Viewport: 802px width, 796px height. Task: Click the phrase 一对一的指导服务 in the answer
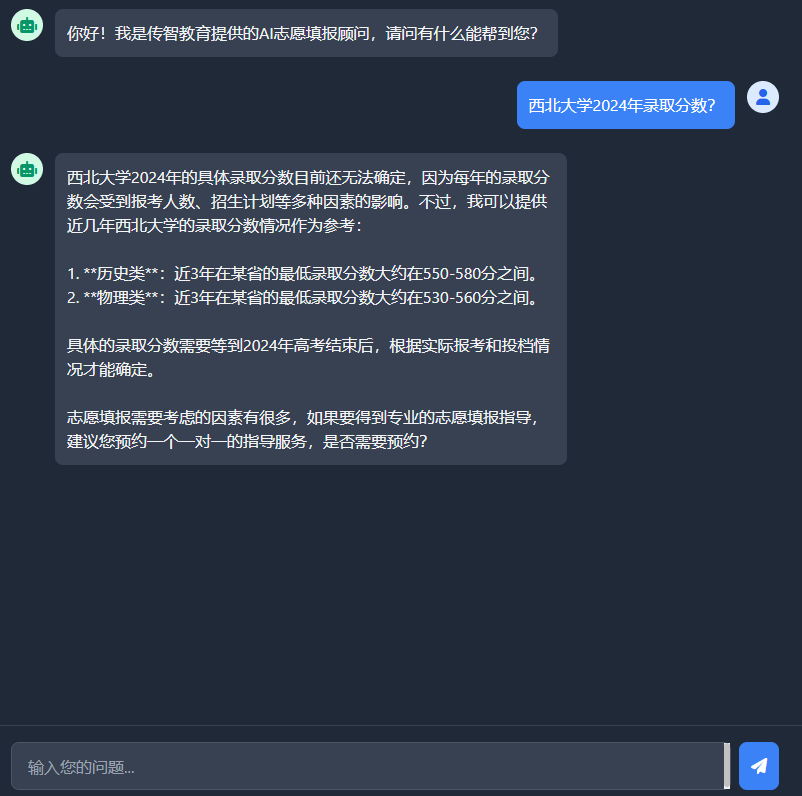click(241, 441)
